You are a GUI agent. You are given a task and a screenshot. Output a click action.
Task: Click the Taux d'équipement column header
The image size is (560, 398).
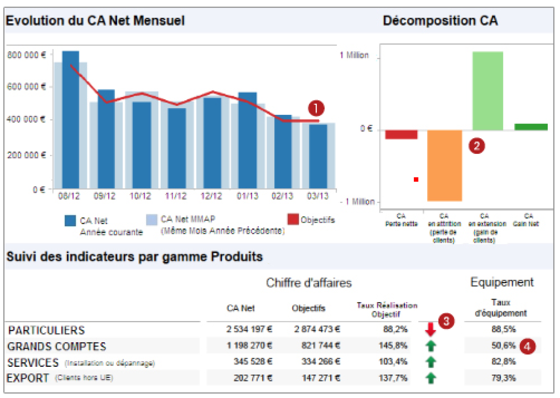click(x=500, y=308)
